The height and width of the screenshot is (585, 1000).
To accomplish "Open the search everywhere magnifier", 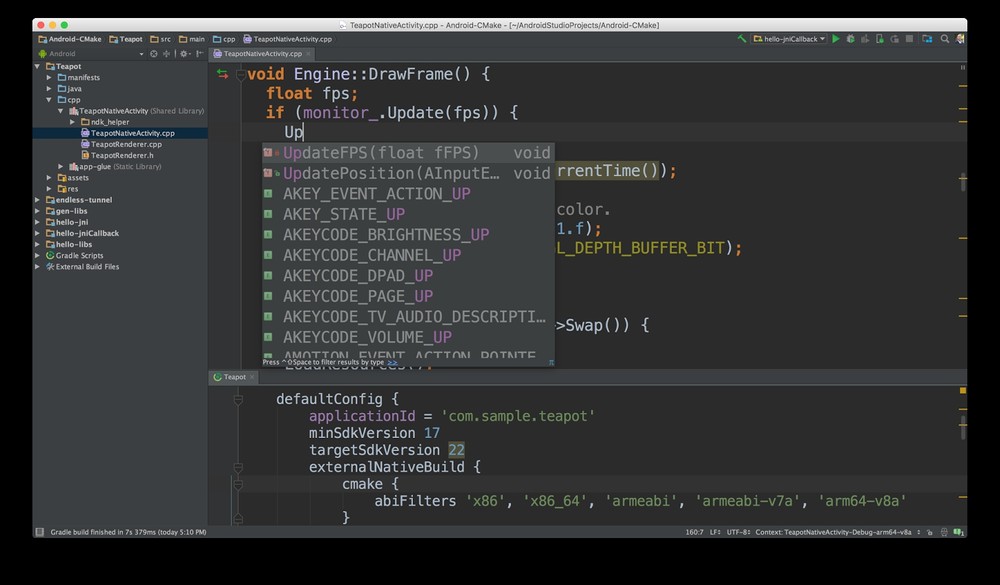I will point(945,39).
